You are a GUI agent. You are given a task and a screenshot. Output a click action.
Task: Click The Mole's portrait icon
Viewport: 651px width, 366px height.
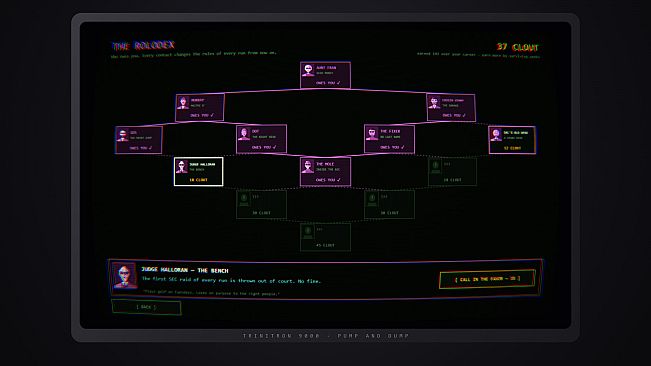(308, 167)
